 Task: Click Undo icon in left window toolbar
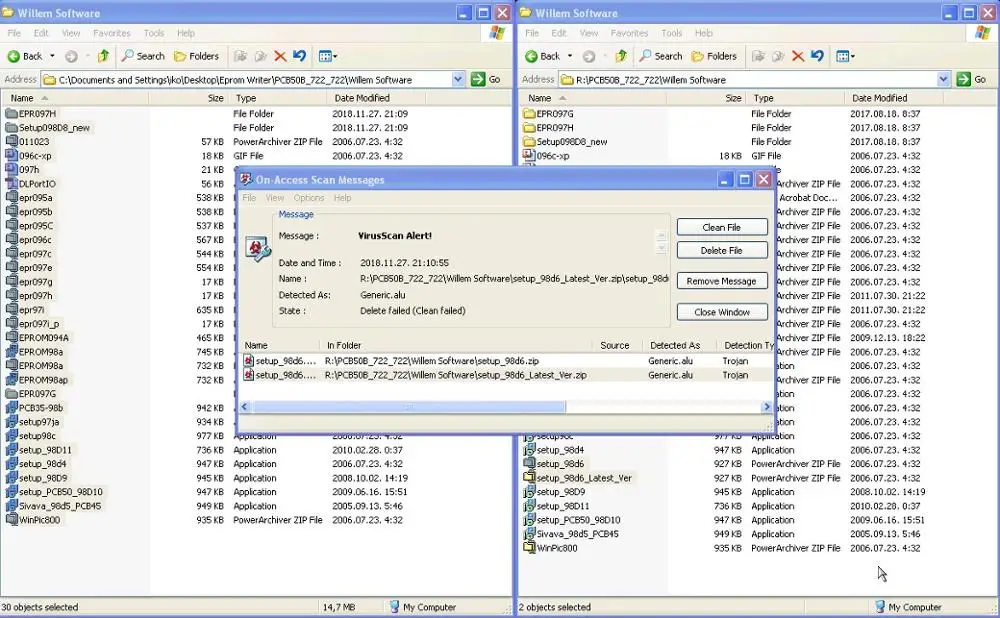tap(299, 56)
